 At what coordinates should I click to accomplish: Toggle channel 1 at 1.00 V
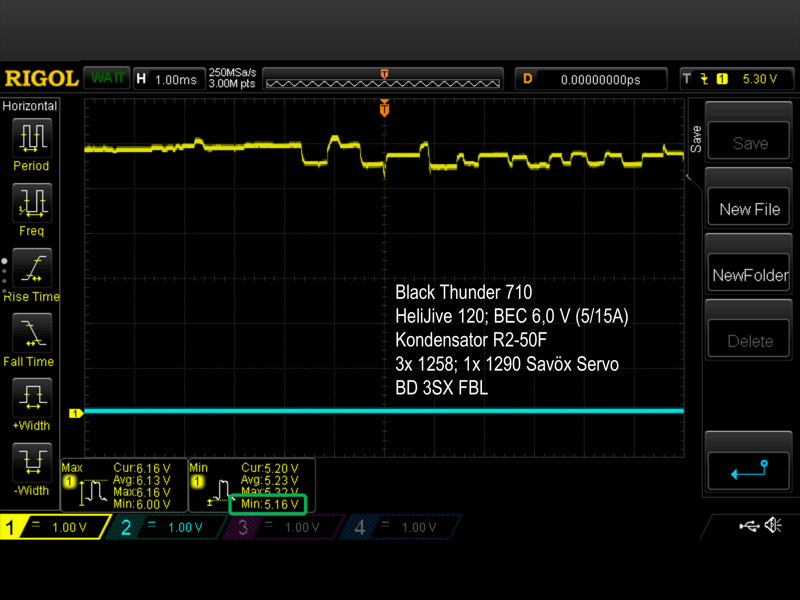(x=55, y=527)
